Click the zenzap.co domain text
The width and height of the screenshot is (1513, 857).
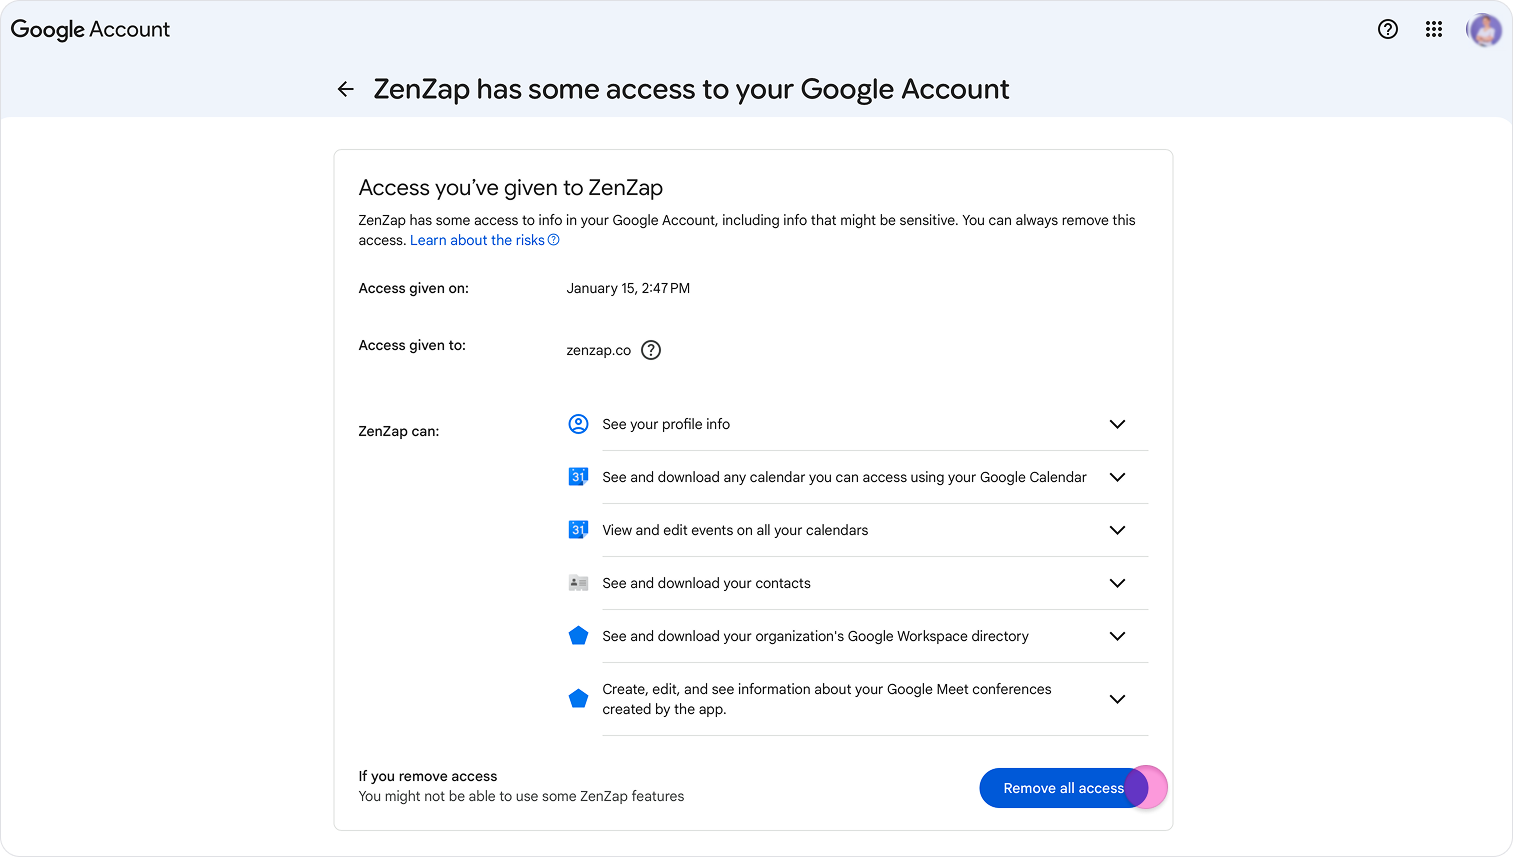(x=598, y=350)
